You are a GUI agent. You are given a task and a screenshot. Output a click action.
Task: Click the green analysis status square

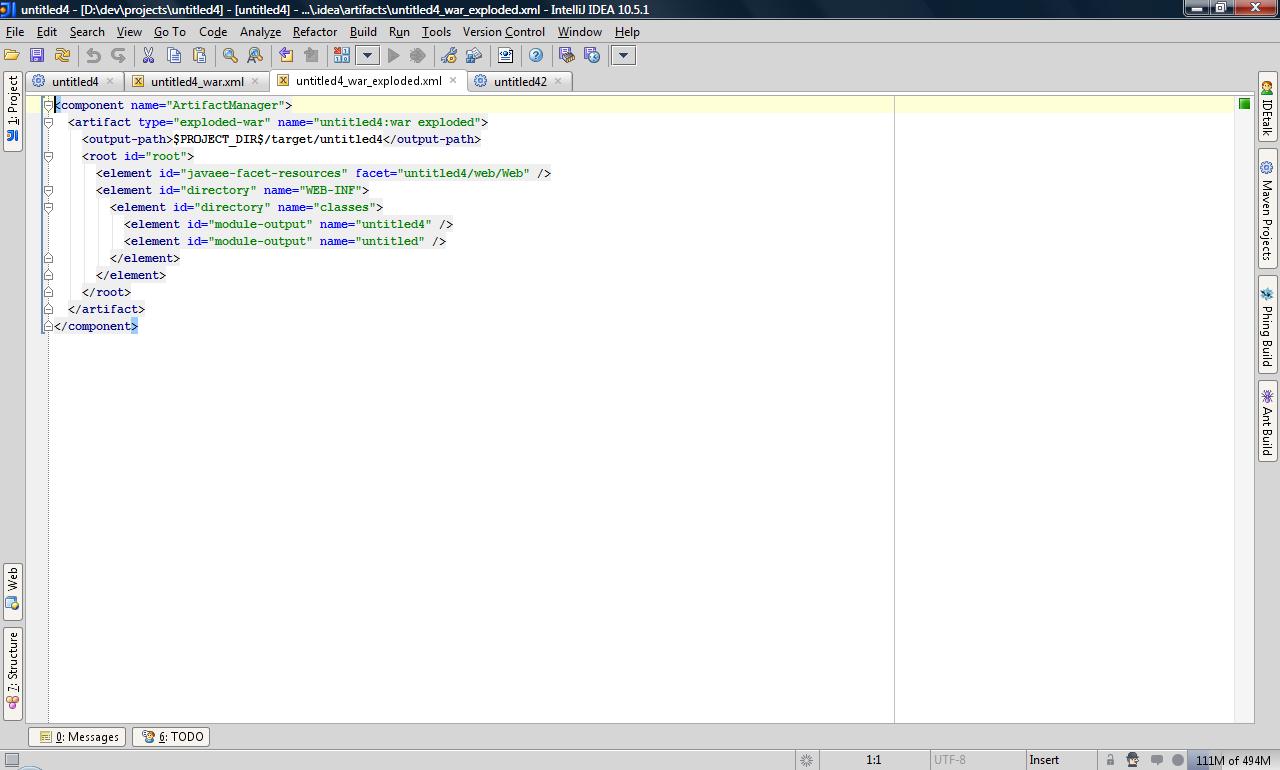tap(1244, 104)
